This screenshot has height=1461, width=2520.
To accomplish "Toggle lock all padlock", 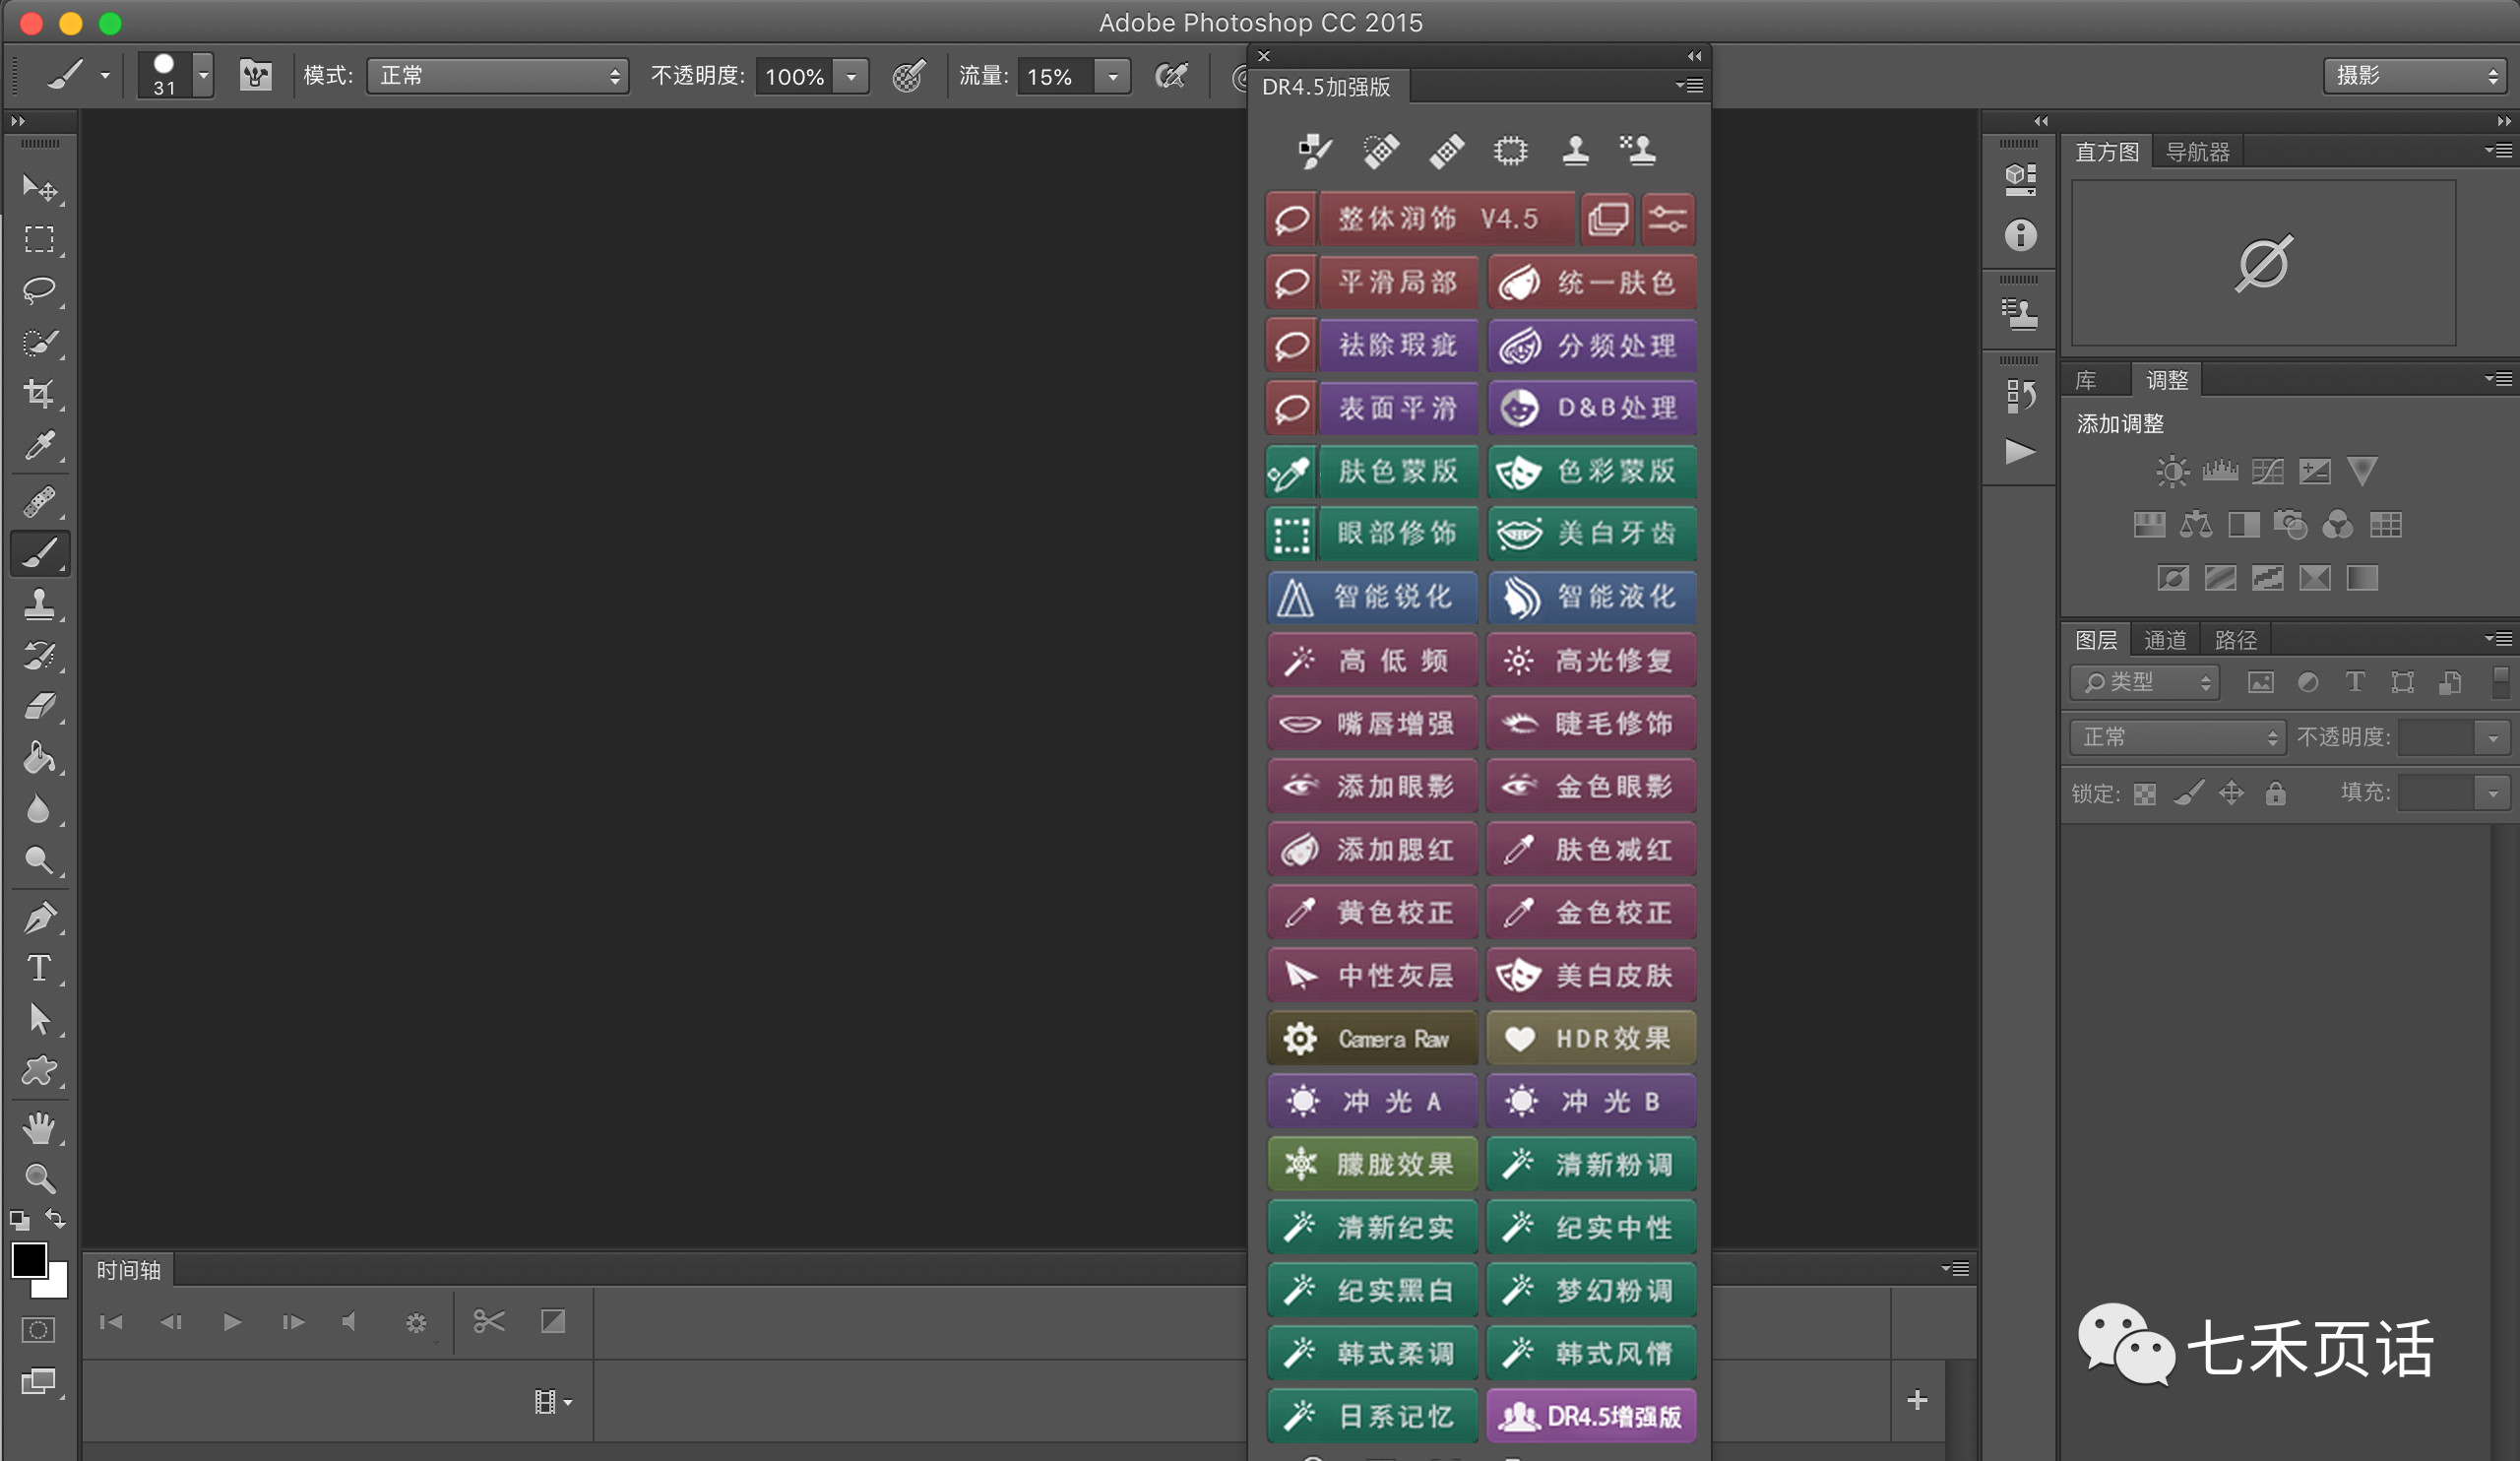I will click(2276, 793).
